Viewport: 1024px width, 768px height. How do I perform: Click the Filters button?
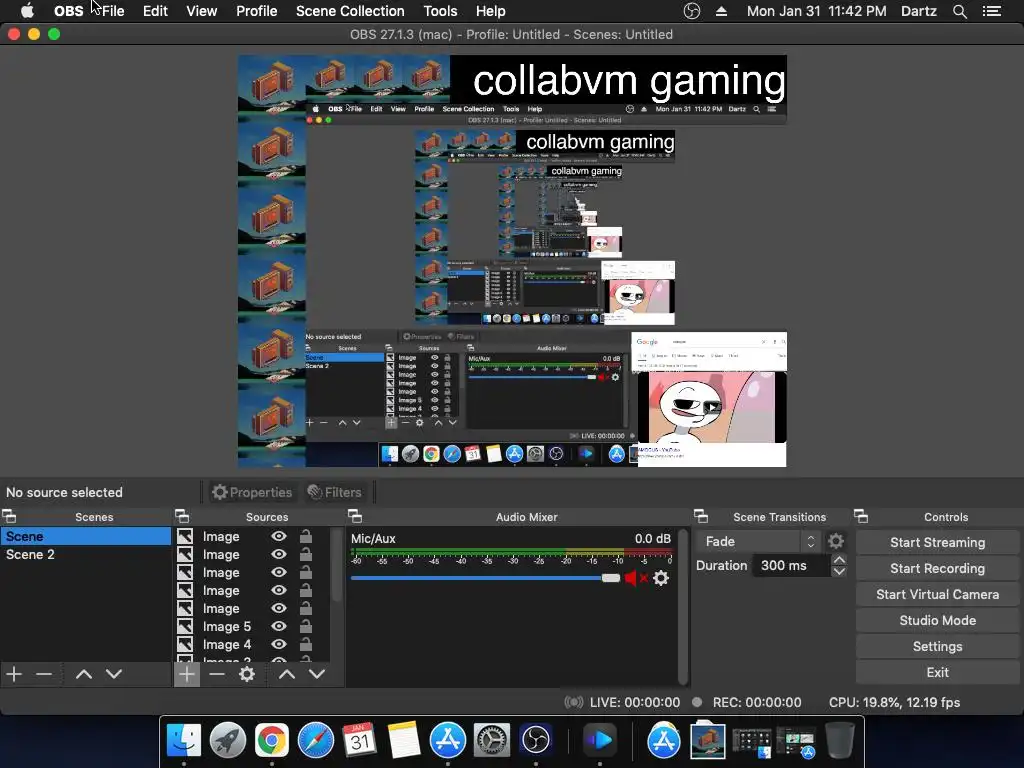[334, 492]
